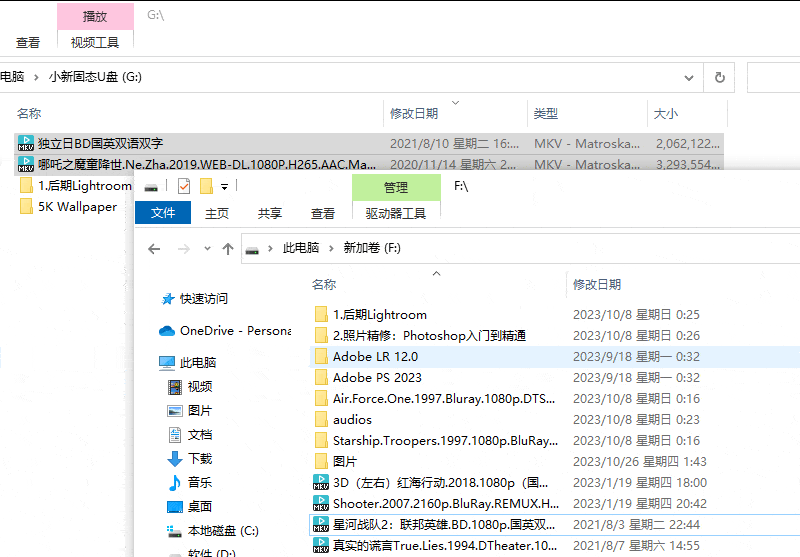Viewport: 800px width, 557px height.
Task: Click 此电脑 in the F: address breadcrumb
Action: coord(301,248)
